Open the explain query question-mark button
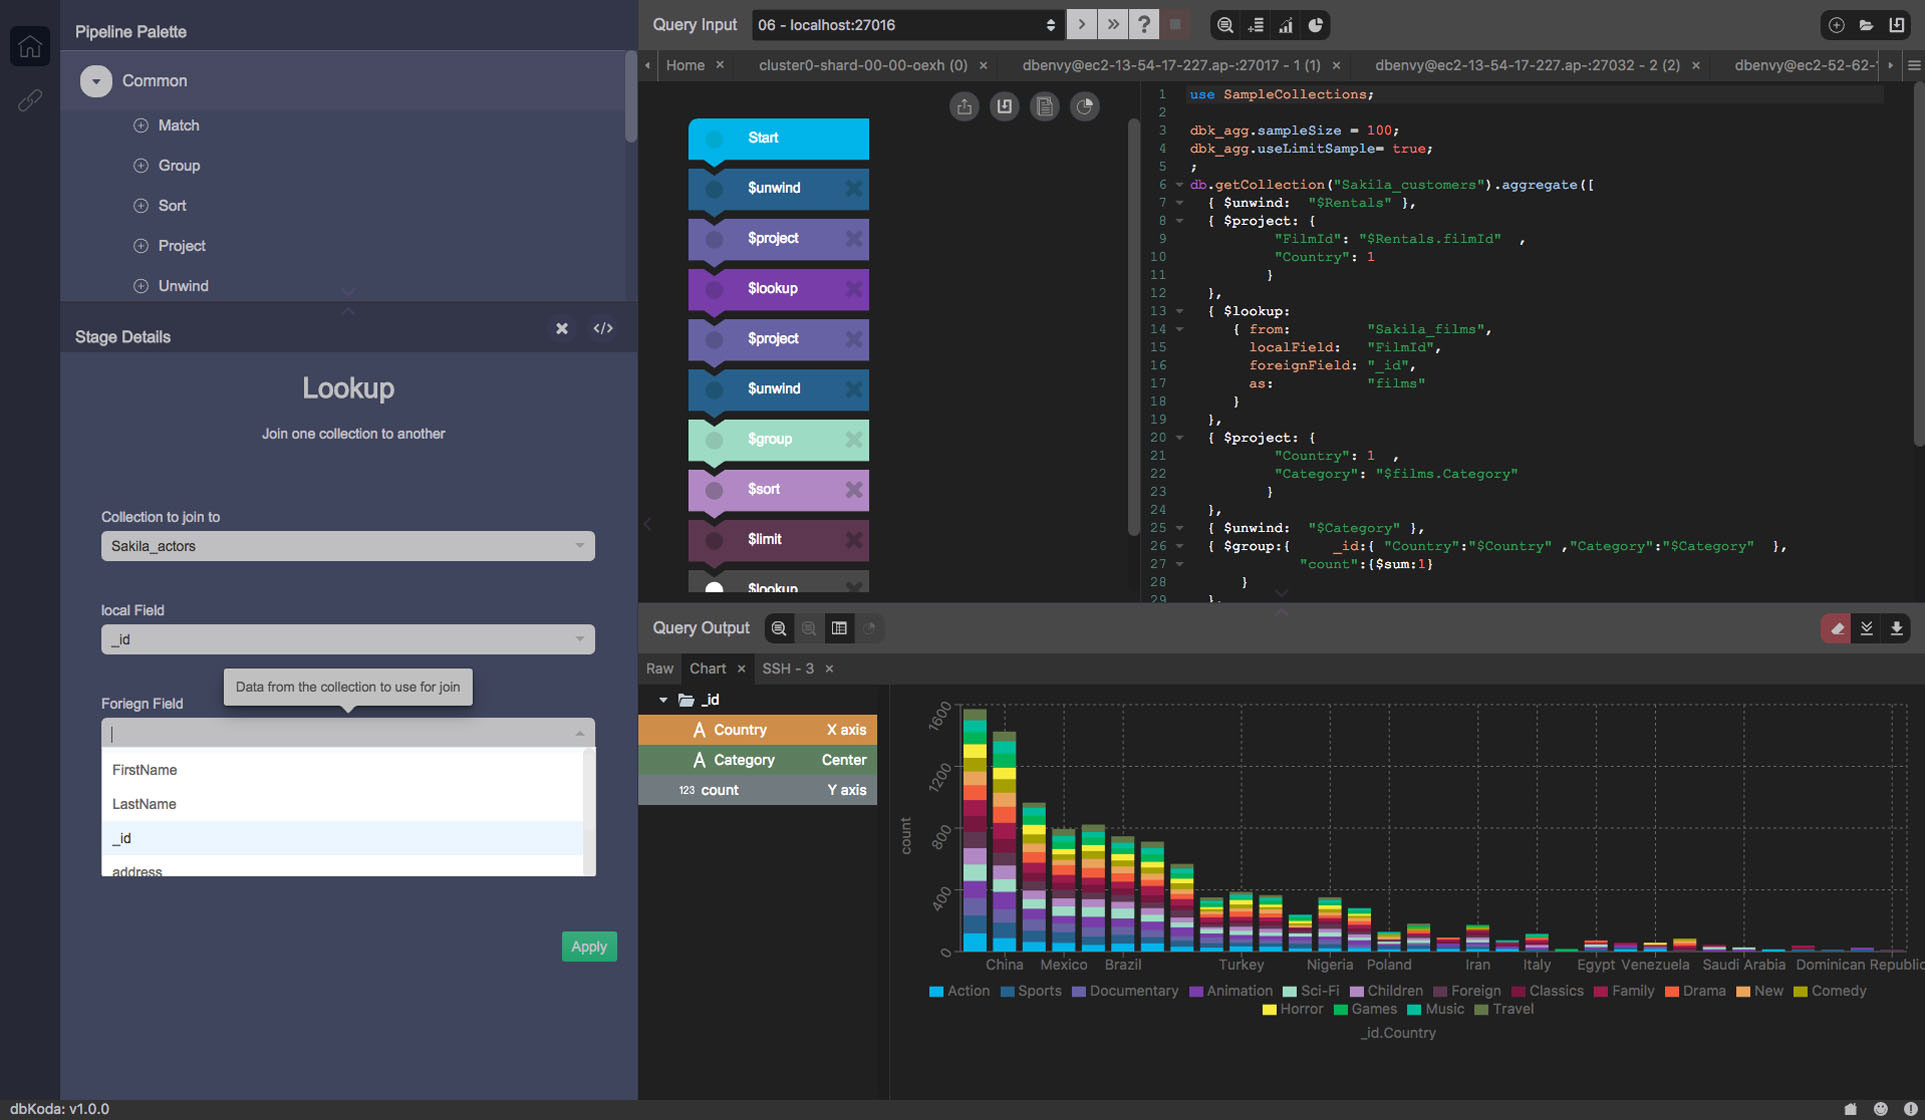 1144,25
